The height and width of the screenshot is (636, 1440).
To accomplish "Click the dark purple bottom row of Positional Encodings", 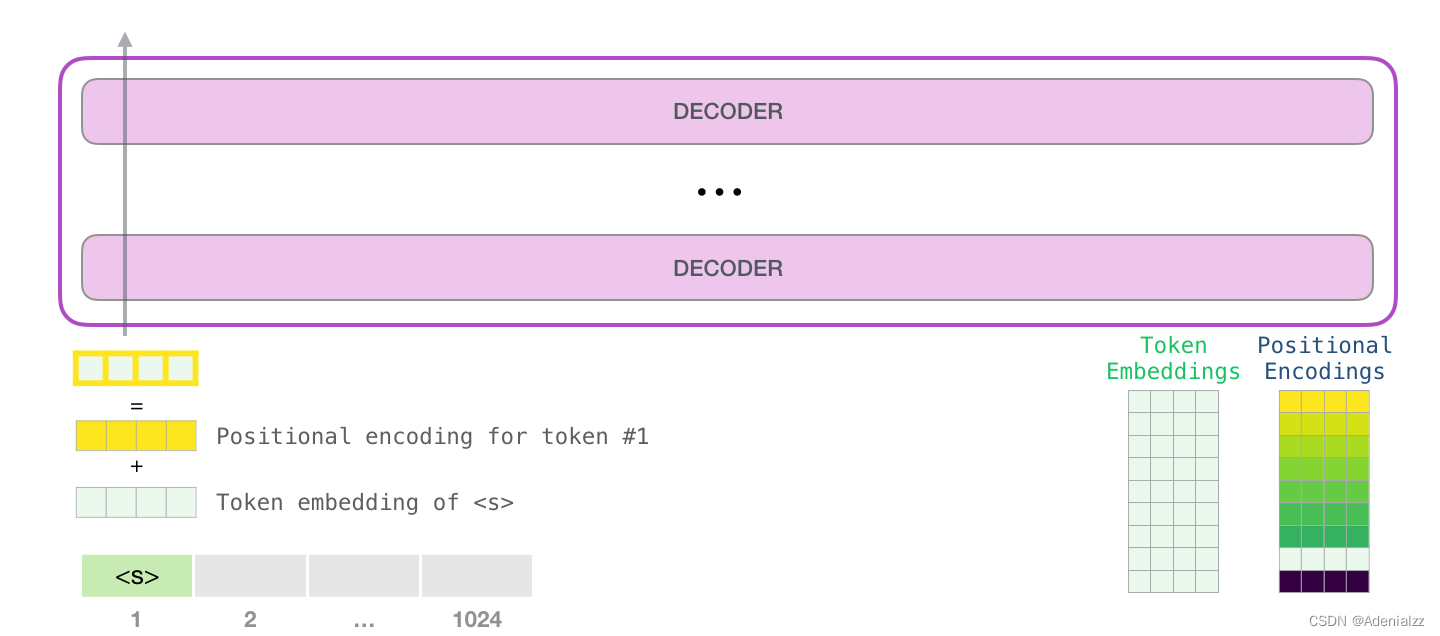I will pos(1324,581).
